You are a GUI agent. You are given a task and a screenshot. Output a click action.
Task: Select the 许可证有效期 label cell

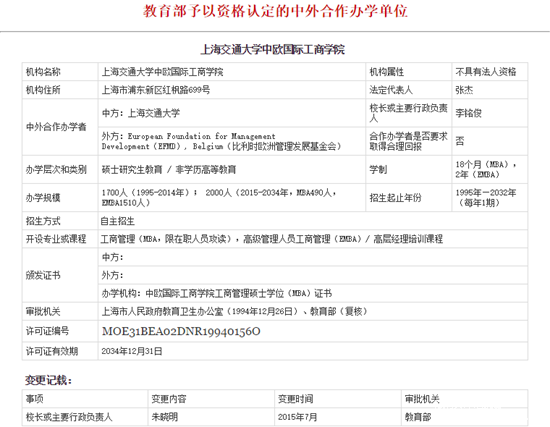pyautogui.click(x=60, y=351)
